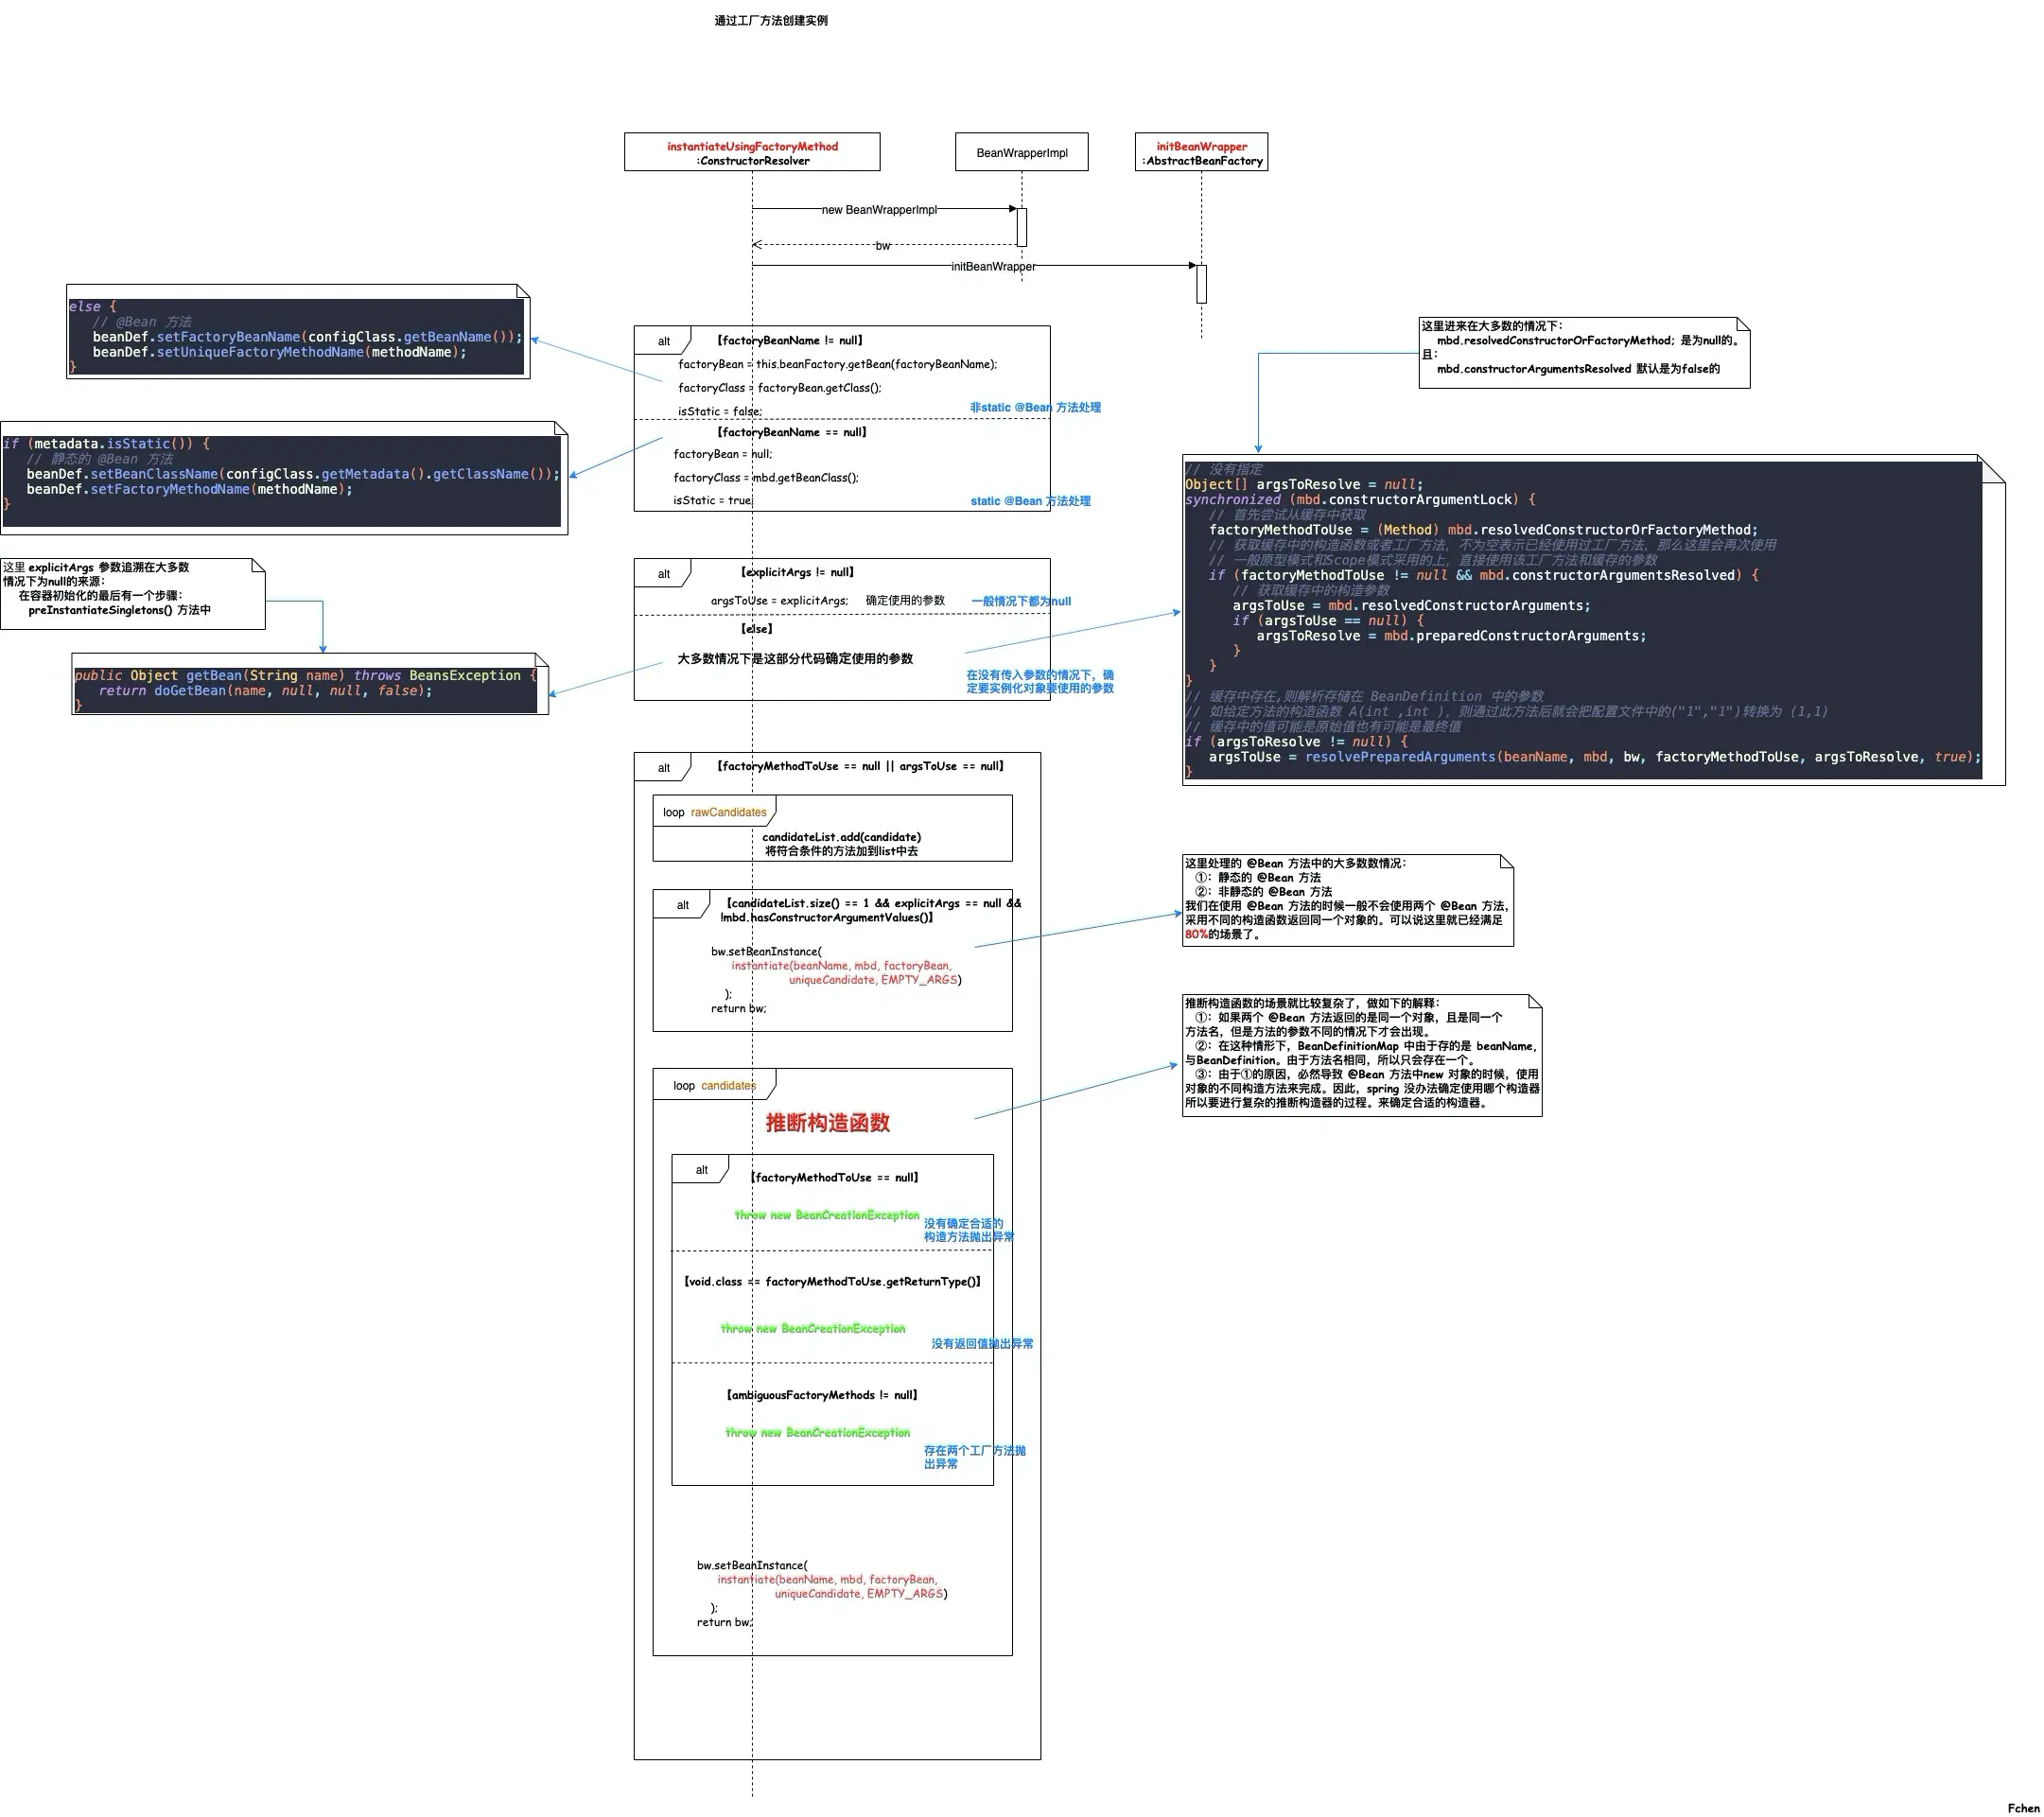
Task: Click the 一般情况下都为null blue label
Action: pyautogui.click(x=1020, y=601)
